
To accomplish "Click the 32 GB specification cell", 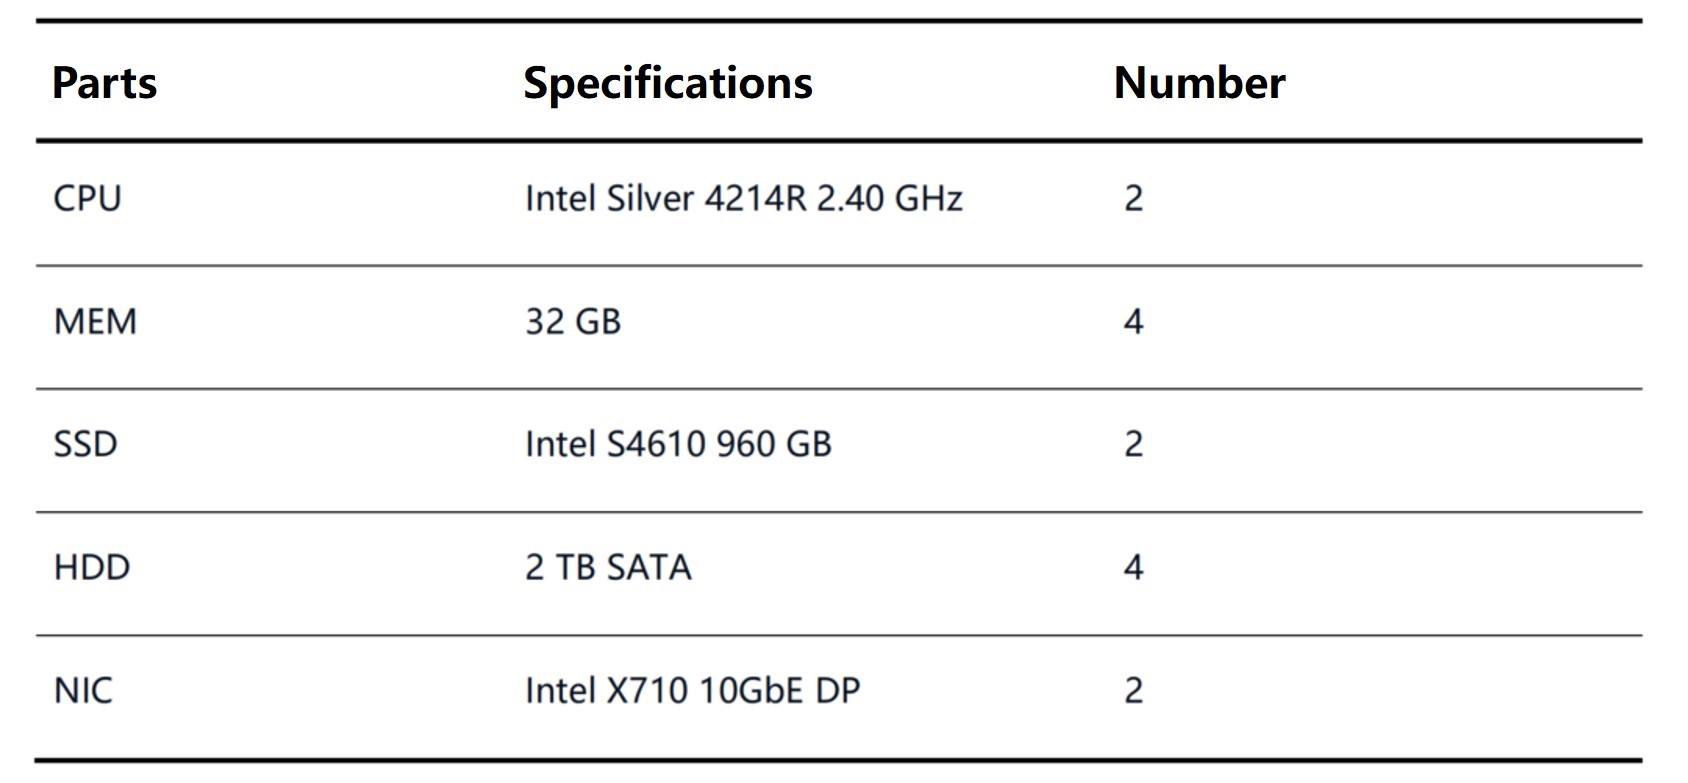I will tap(573, 321).
